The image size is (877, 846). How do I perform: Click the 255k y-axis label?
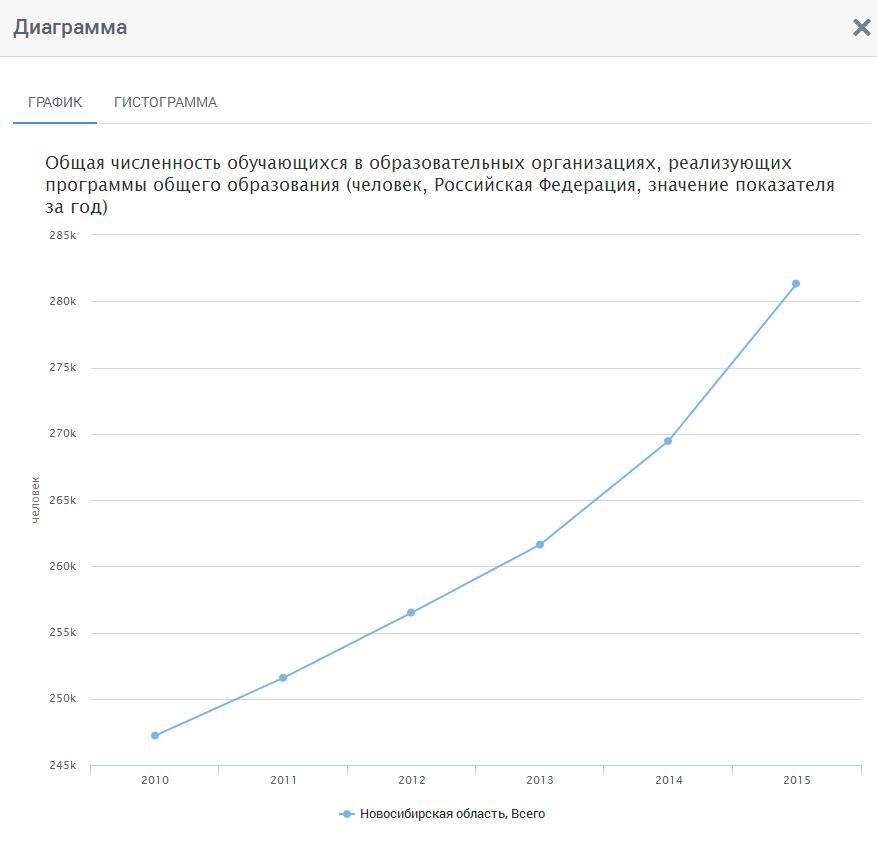coord(63,632)
